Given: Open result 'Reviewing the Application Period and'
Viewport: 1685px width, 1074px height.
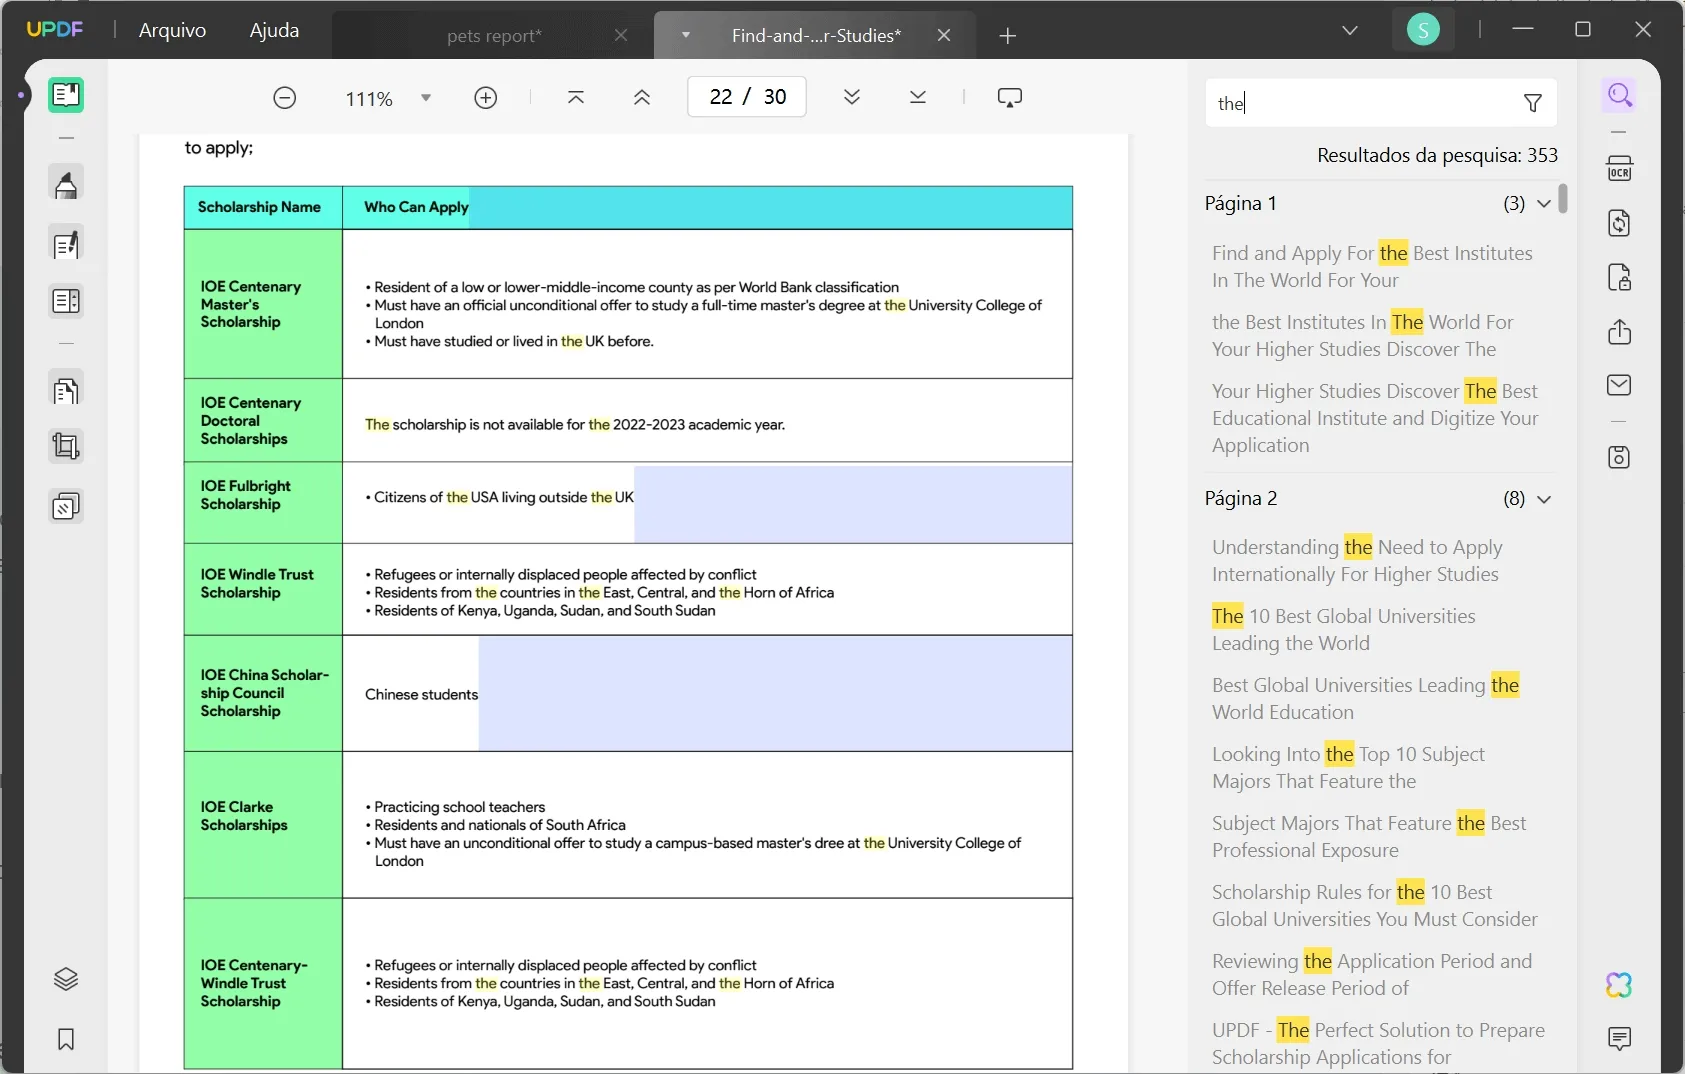Looking at the screenshot, I should tap(1372, 975).
